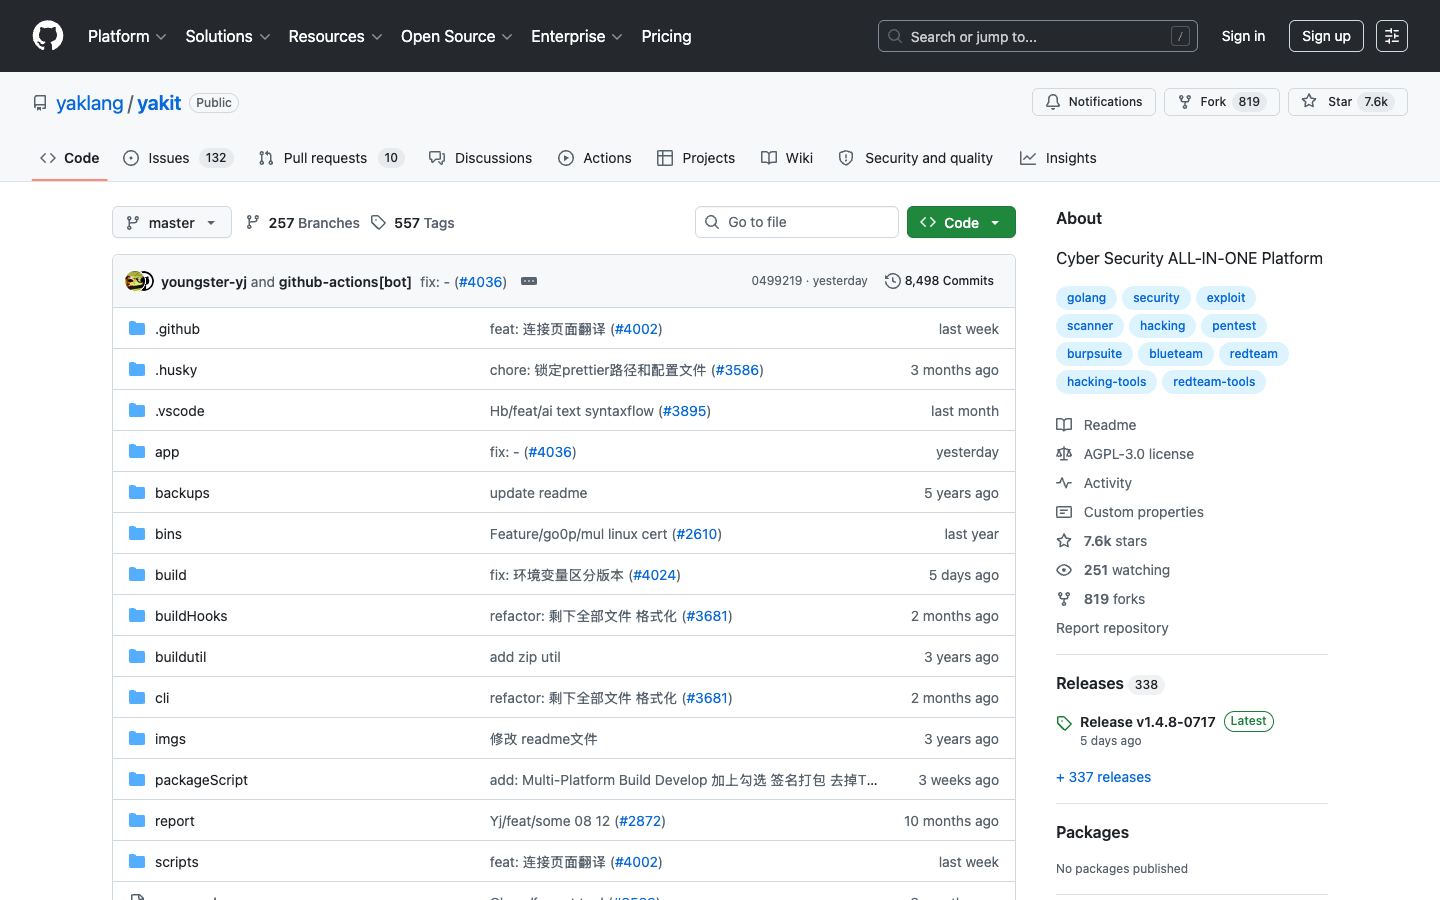Switch to the Issues tab
Screen dimensions: 1440x900
click(x=178, y=158)
